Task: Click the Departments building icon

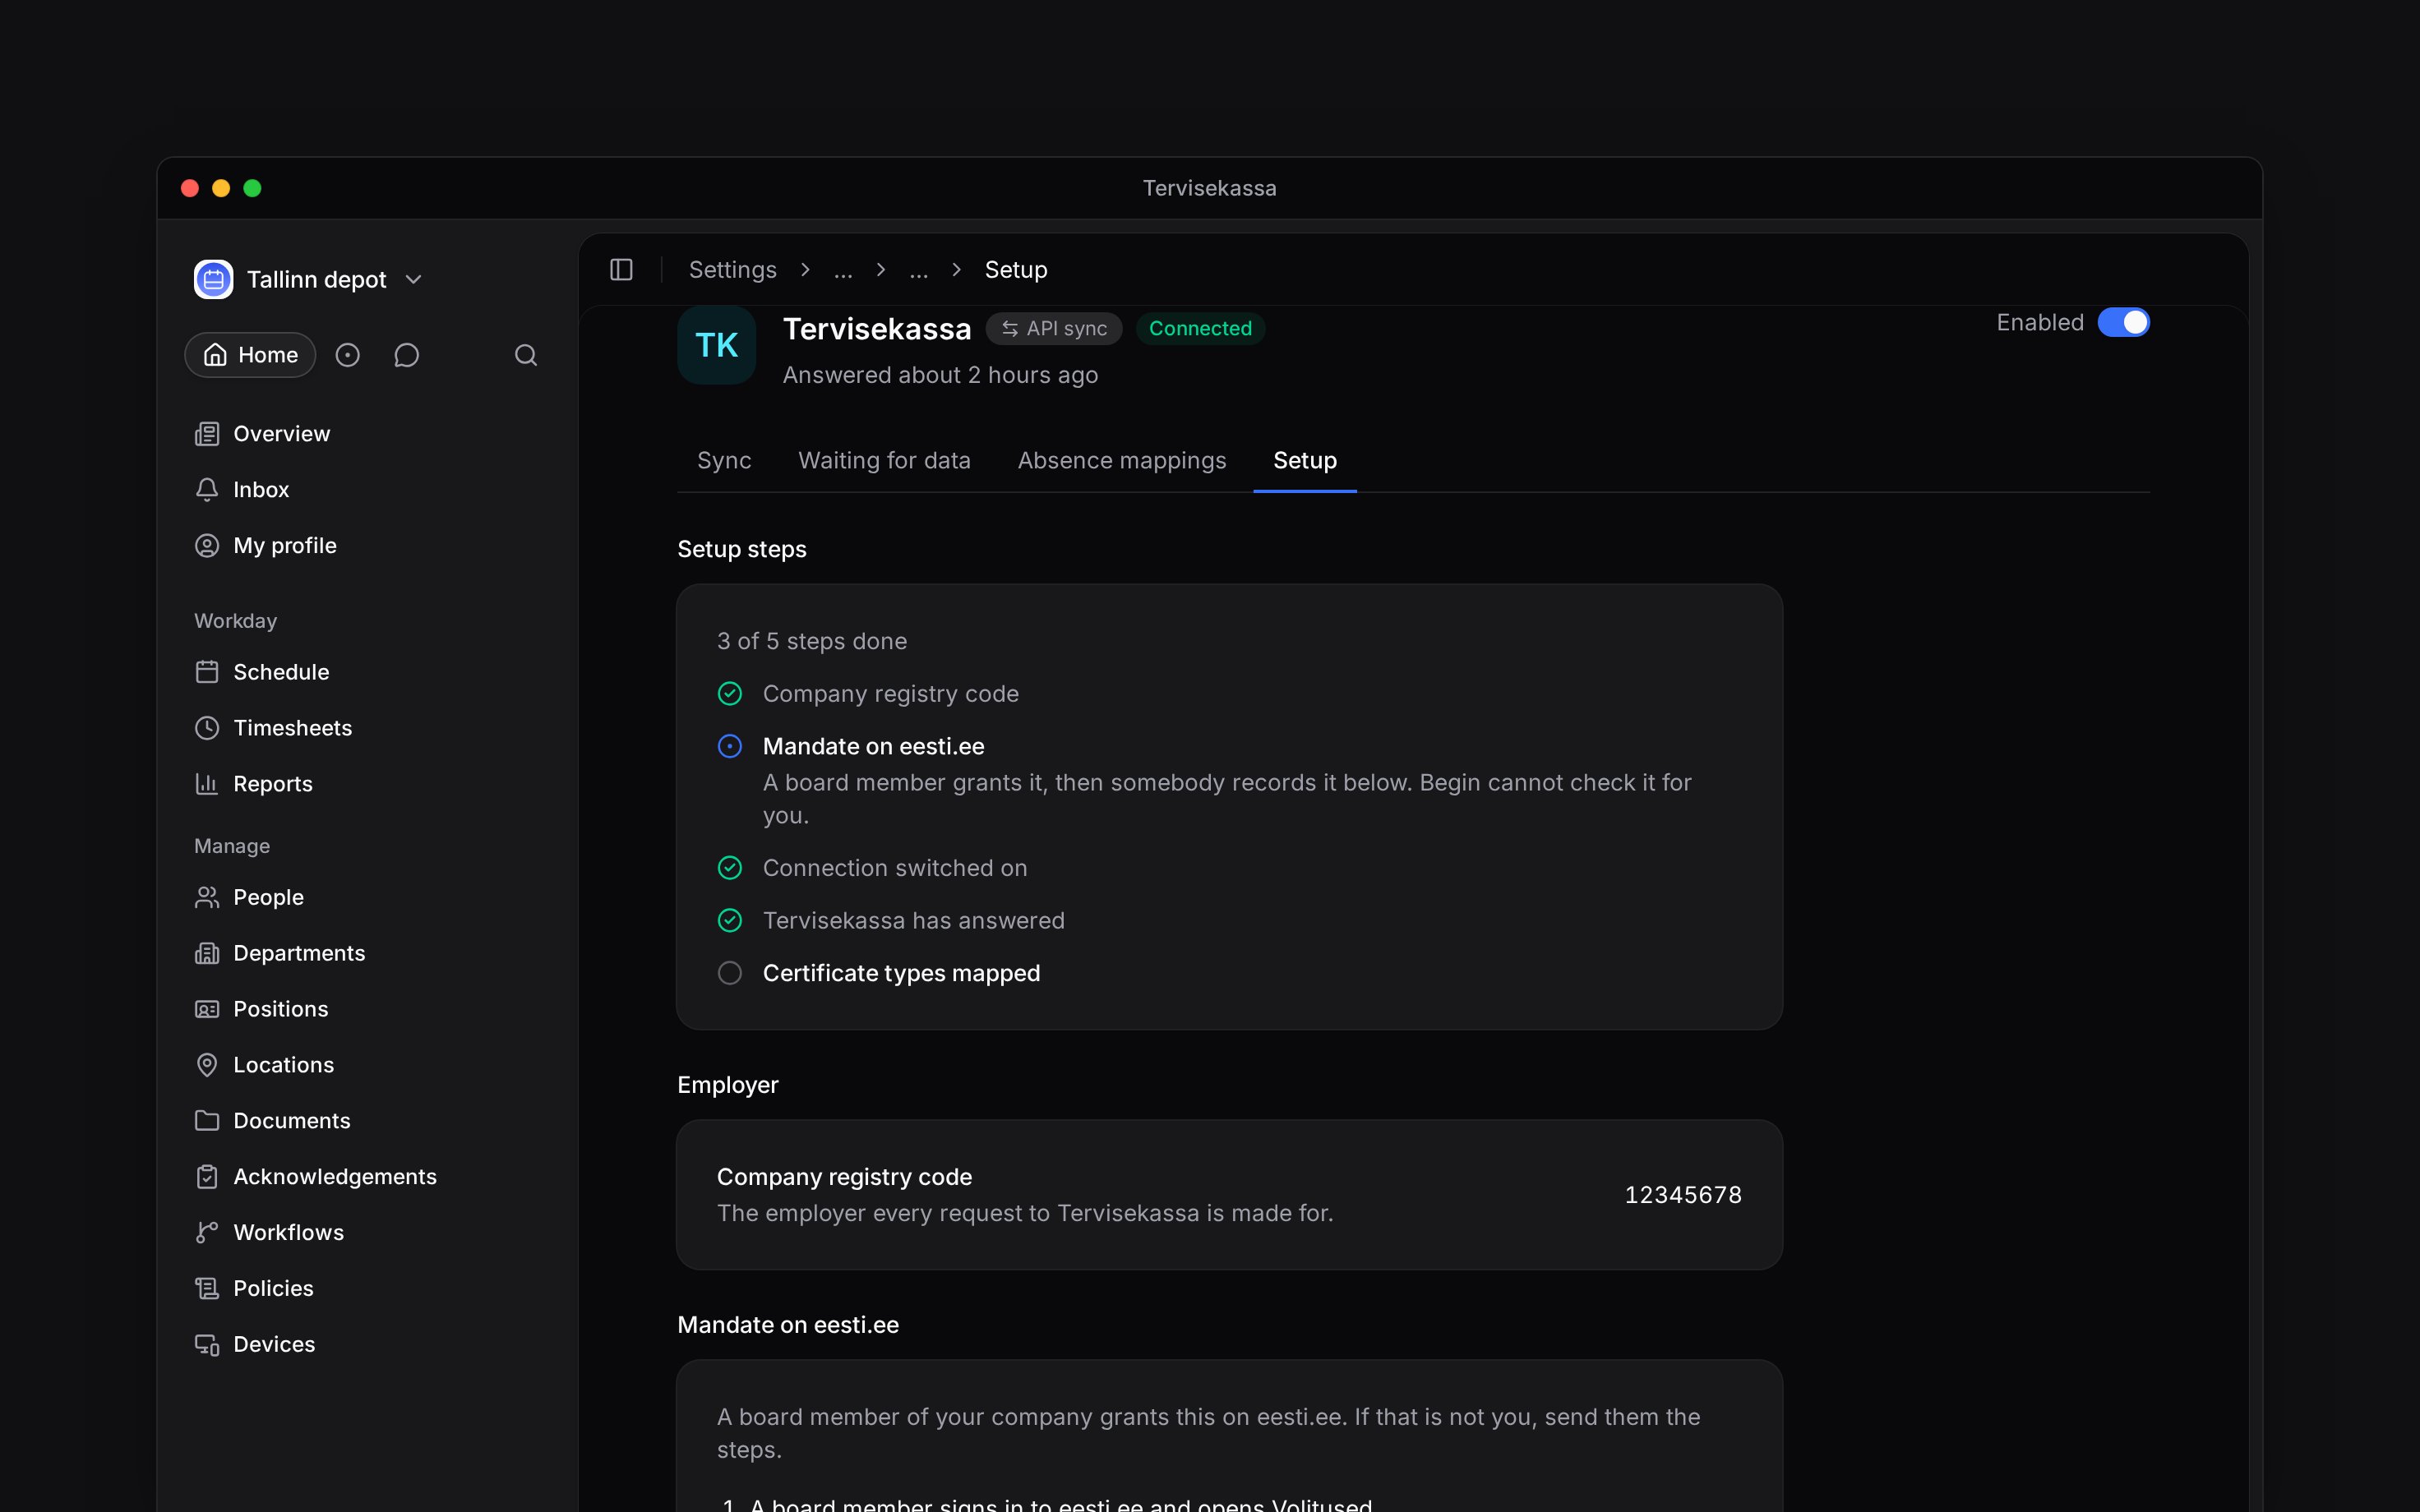Action: tap(207, 953)
